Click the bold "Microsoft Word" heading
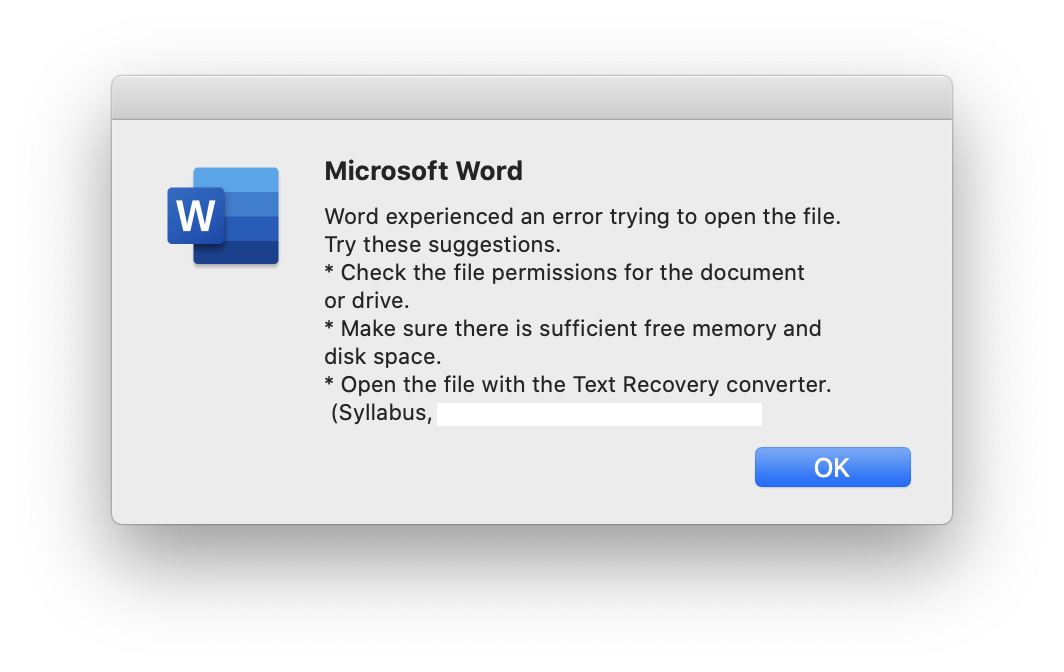This screenshot has height=672, width=1064. [x=423, y=171]
